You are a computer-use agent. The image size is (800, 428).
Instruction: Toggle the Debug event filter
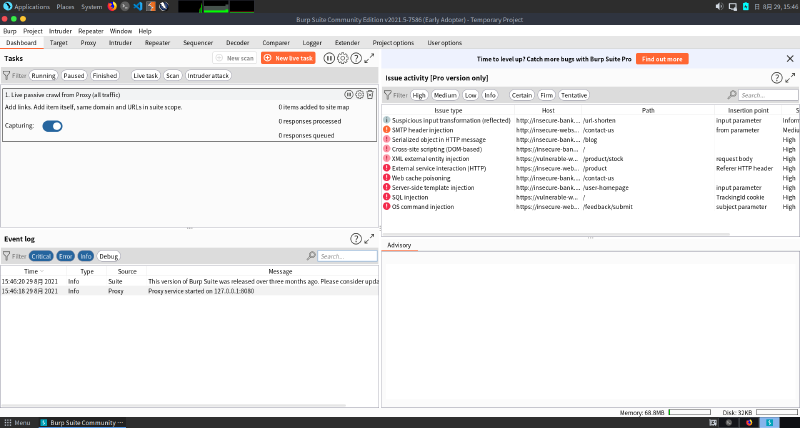[x=108, y=256]
